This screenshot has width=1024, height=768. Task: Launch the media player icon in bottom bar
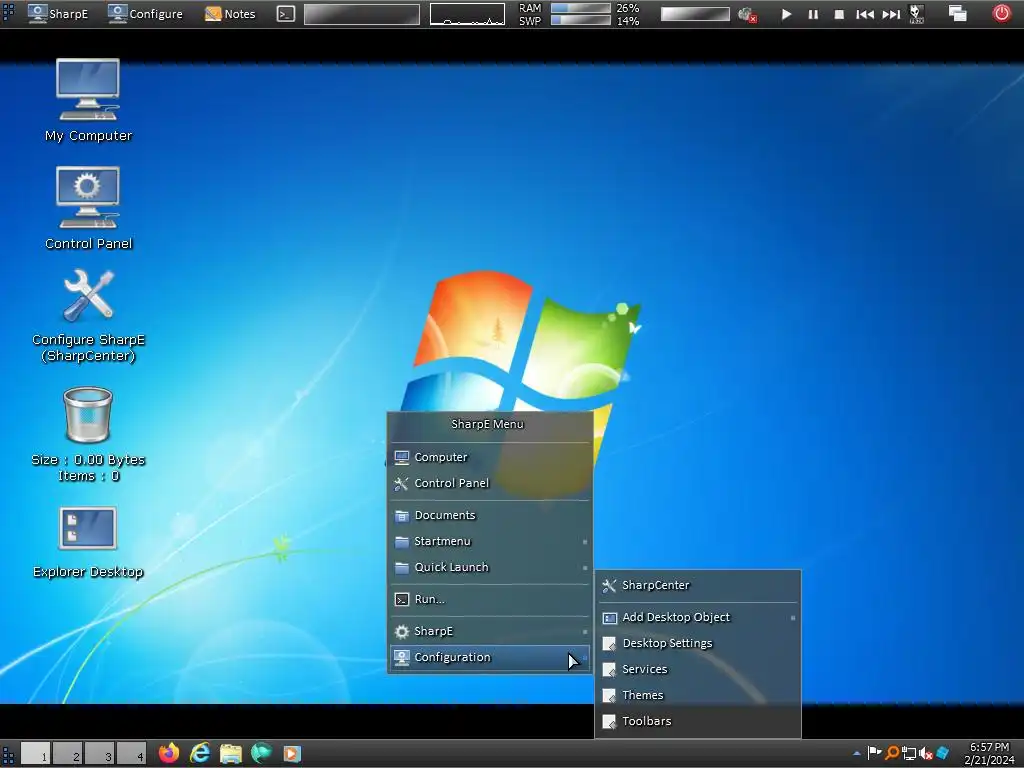(x=292, y=754)
